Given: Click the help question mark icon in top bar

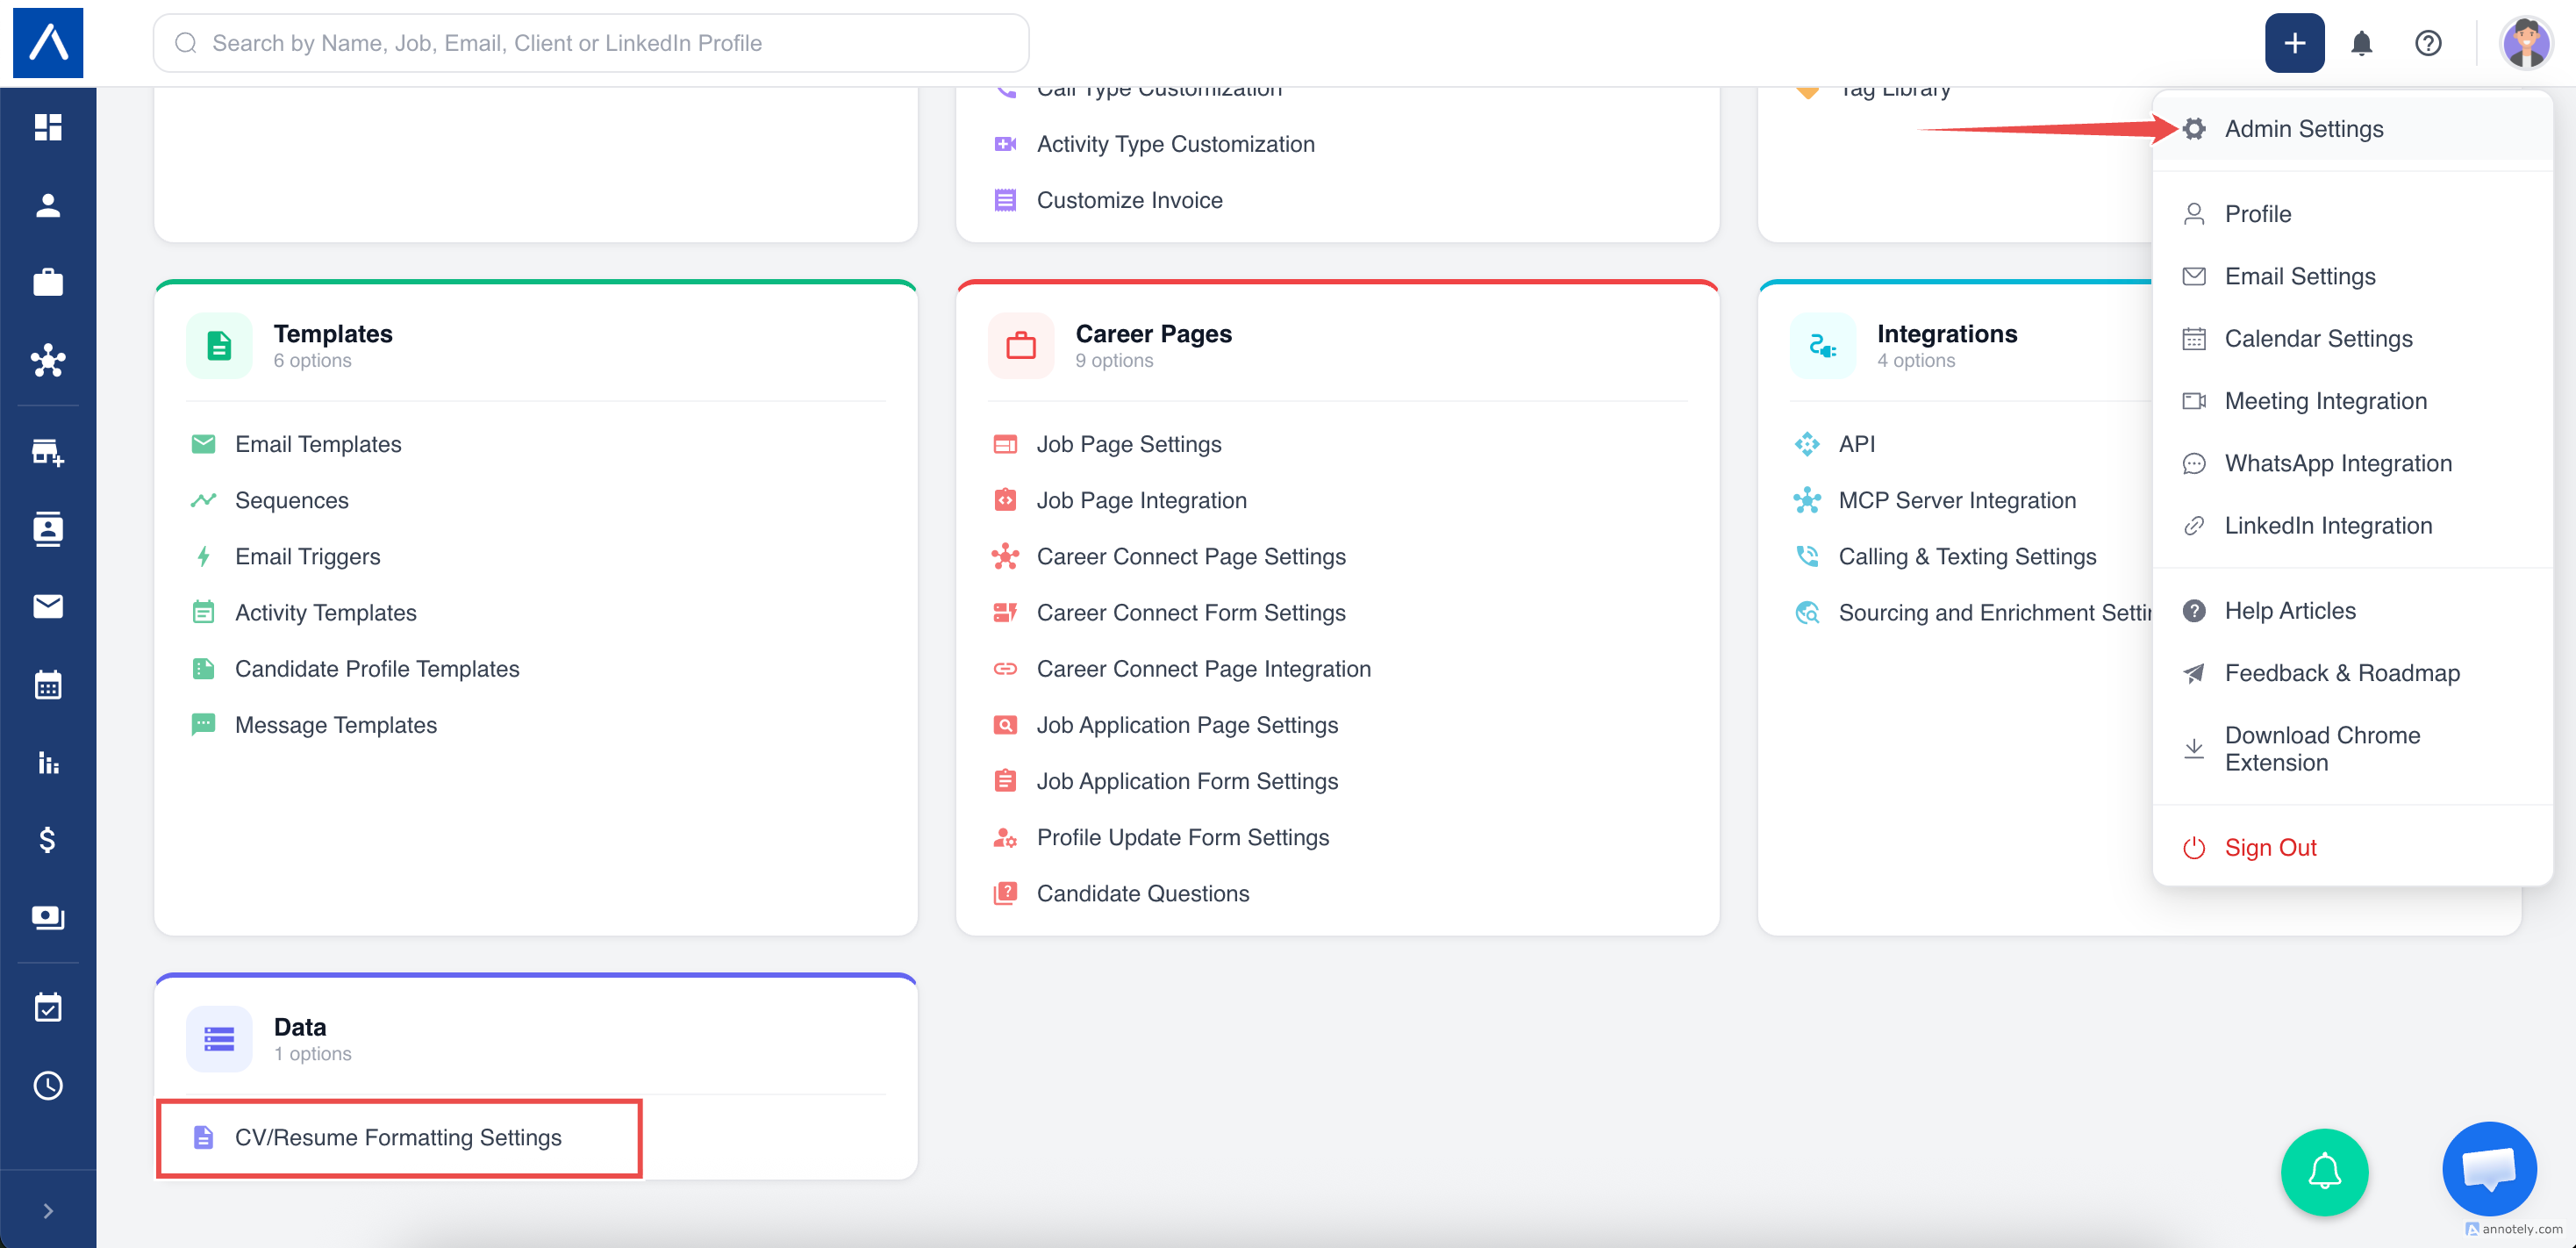Looking at the screenshot, I should tap(2428, 43).
